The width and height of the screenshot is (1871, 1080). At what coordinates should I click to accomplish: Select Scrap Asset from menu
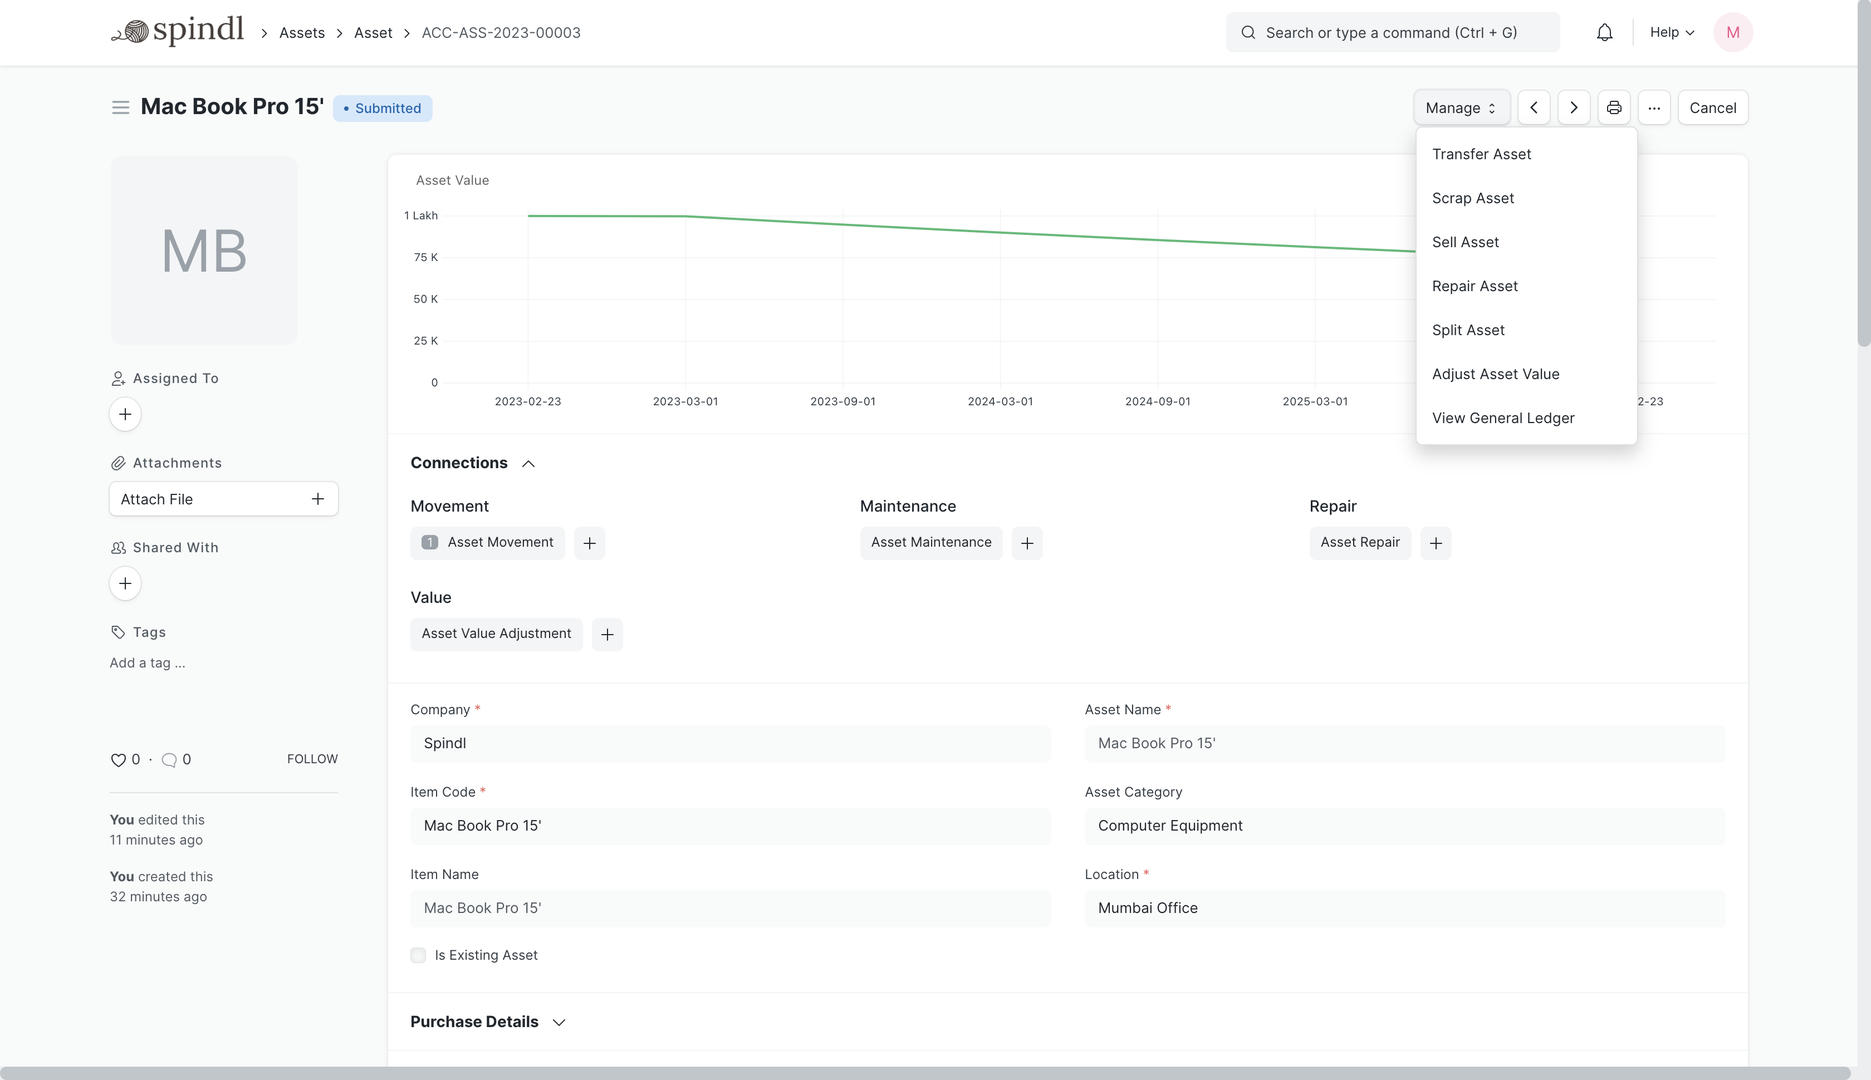[1526, 198]
